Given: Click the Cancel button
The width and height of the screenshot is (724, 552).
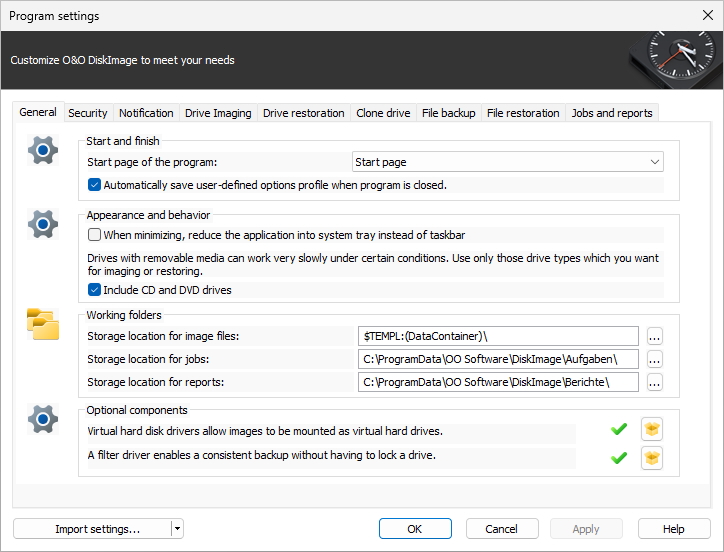Looking at the screenshot, I should click(x=502, y=528).
